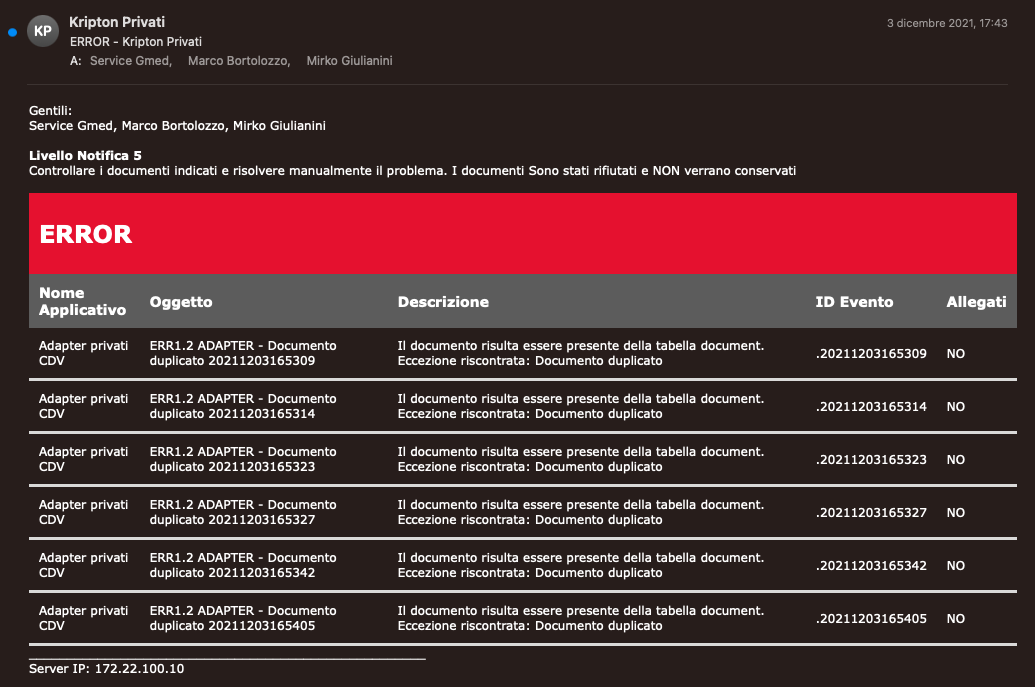Screen dimensions: 1035x687
Task: Open sender name Kripton Privati
Action: [x=117, y=22]
